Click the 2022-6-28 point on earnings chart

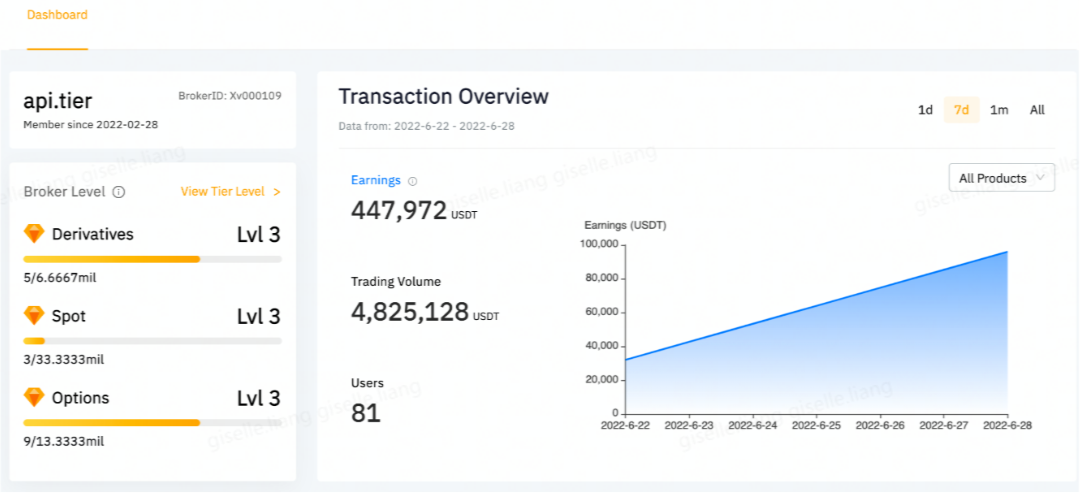tap(1007, 252)
